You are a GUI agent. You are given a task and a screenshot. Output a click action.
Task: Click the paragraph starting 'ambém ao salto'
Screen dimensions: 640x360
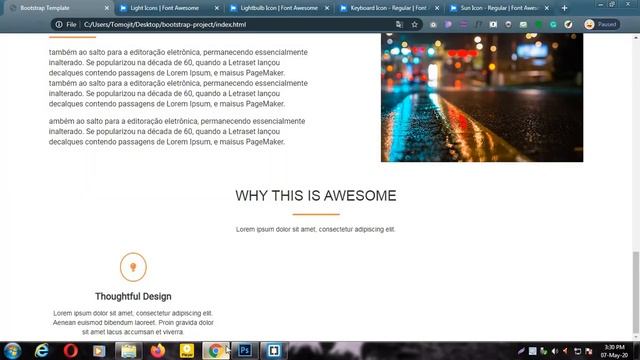tap(177, 131)
